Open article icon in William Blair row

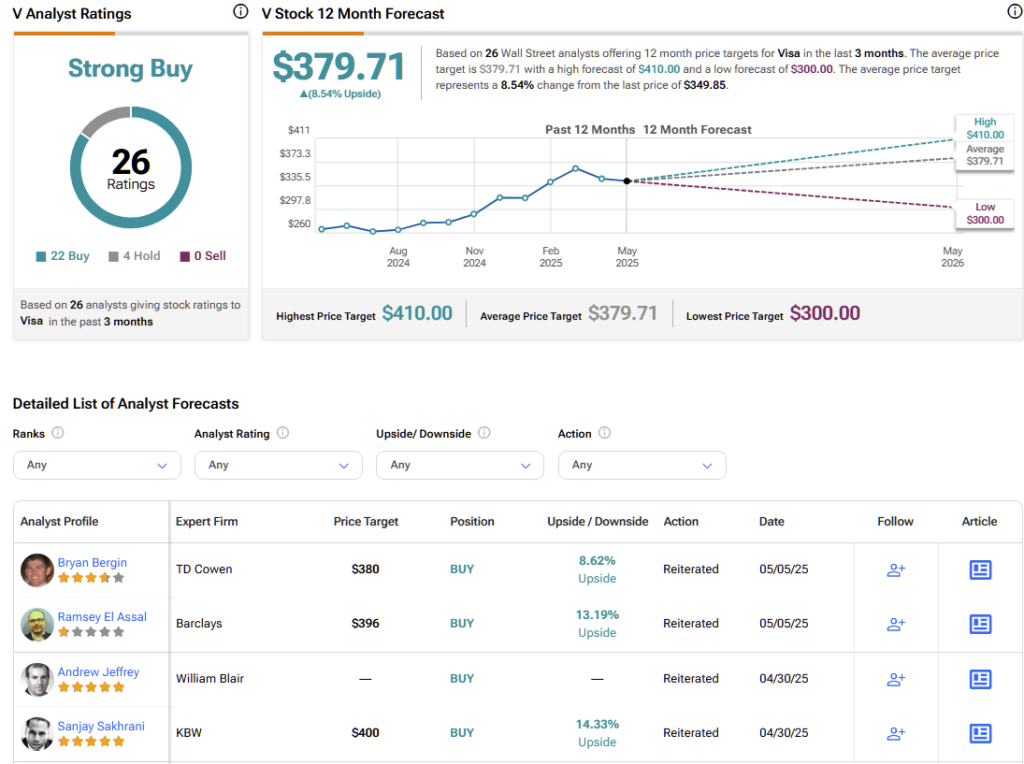click(980, 679)
